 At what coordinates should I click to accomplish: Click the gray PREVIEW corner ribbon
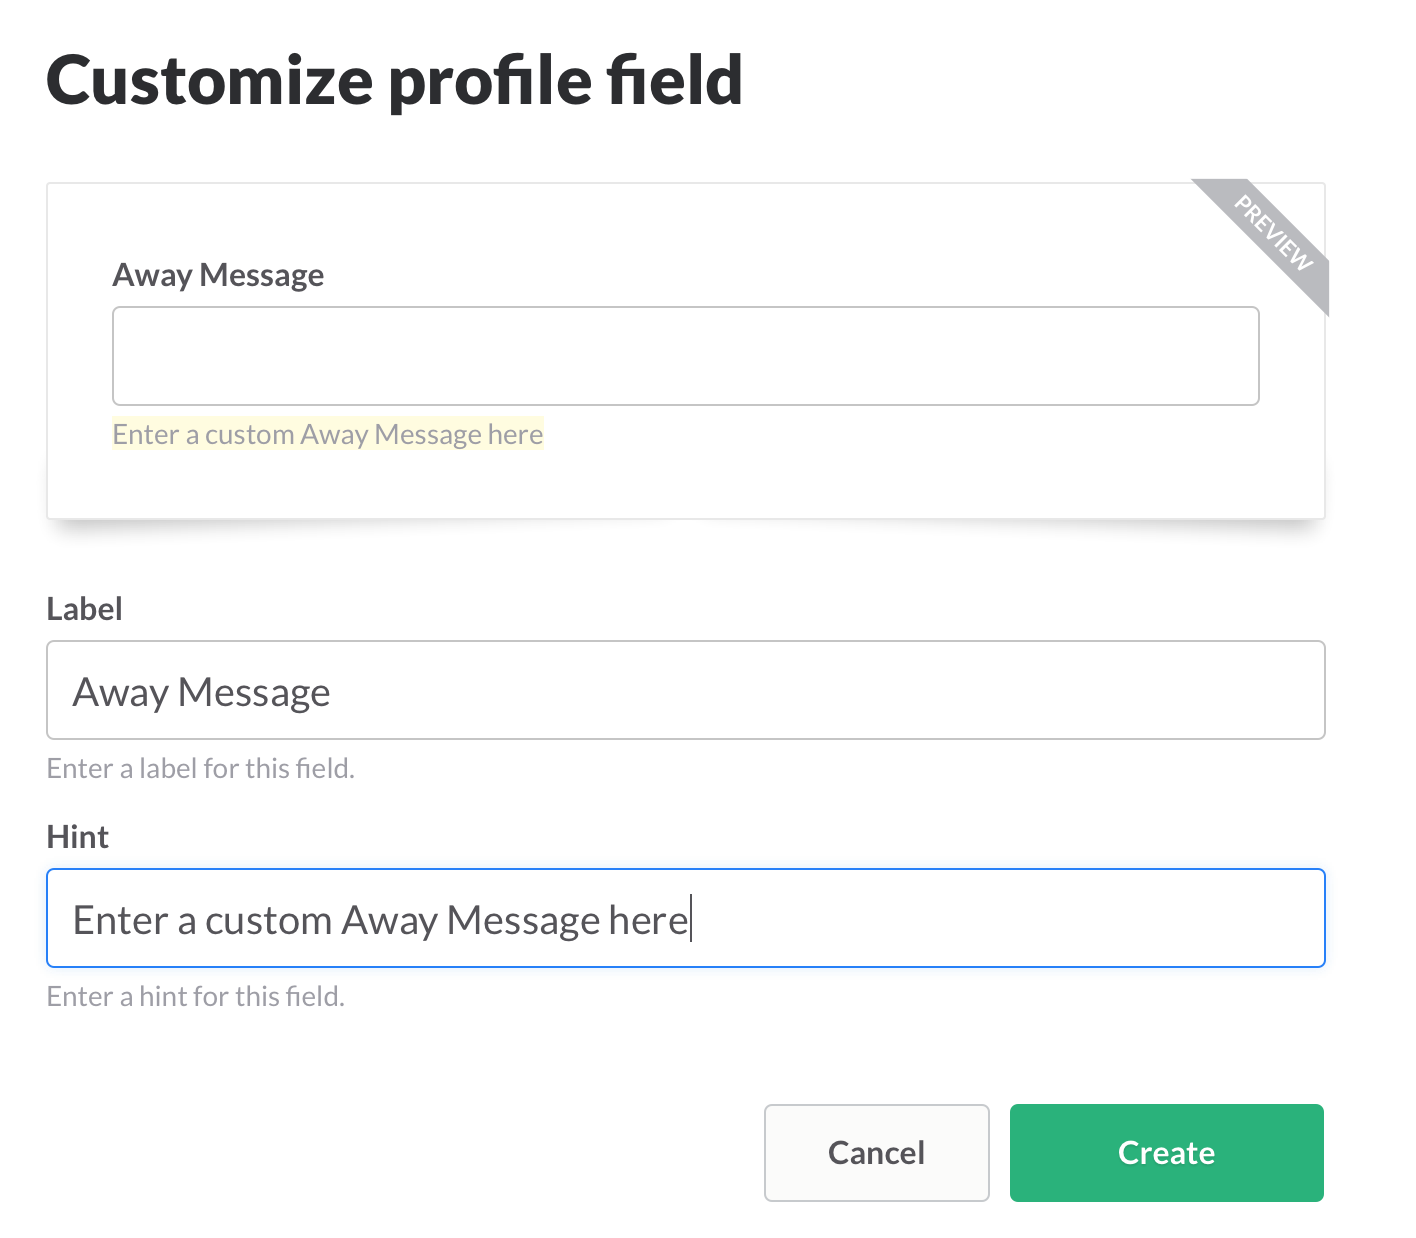(x=1272, y=234)
